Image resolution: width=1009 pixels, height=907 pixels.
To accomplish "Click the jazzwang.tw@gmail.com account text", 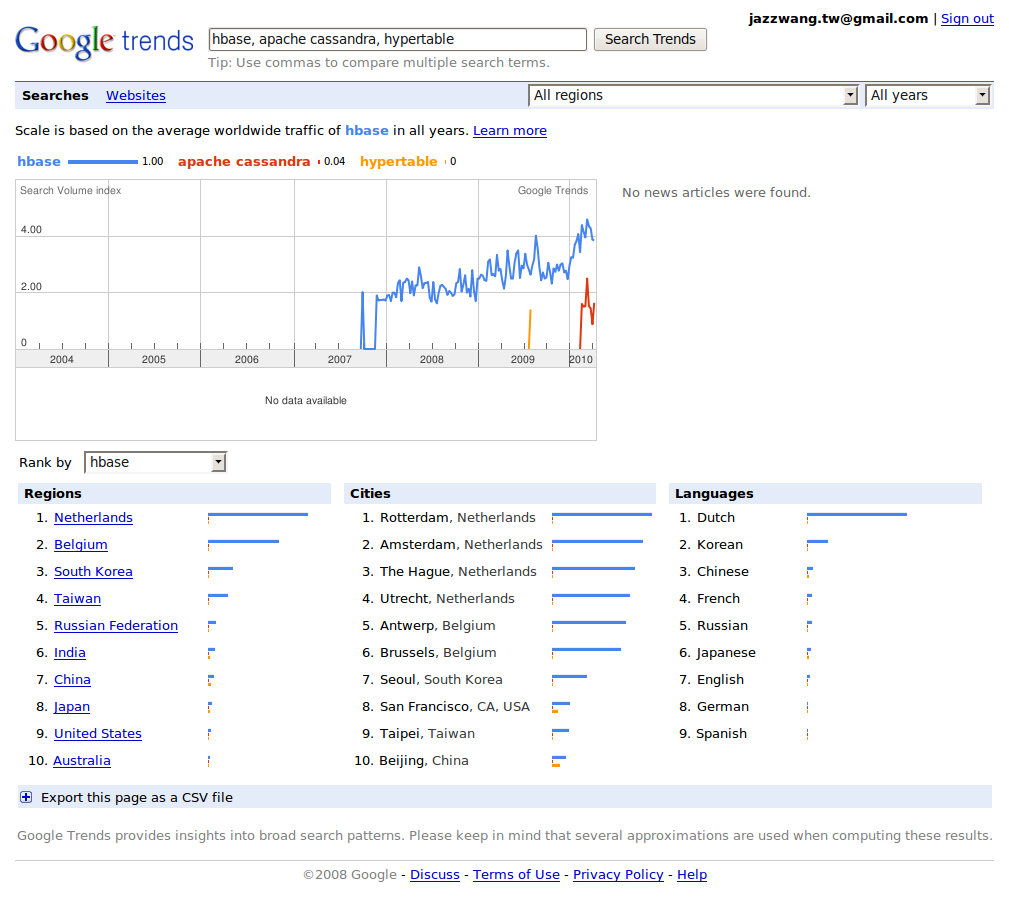I will pos(838,19).
